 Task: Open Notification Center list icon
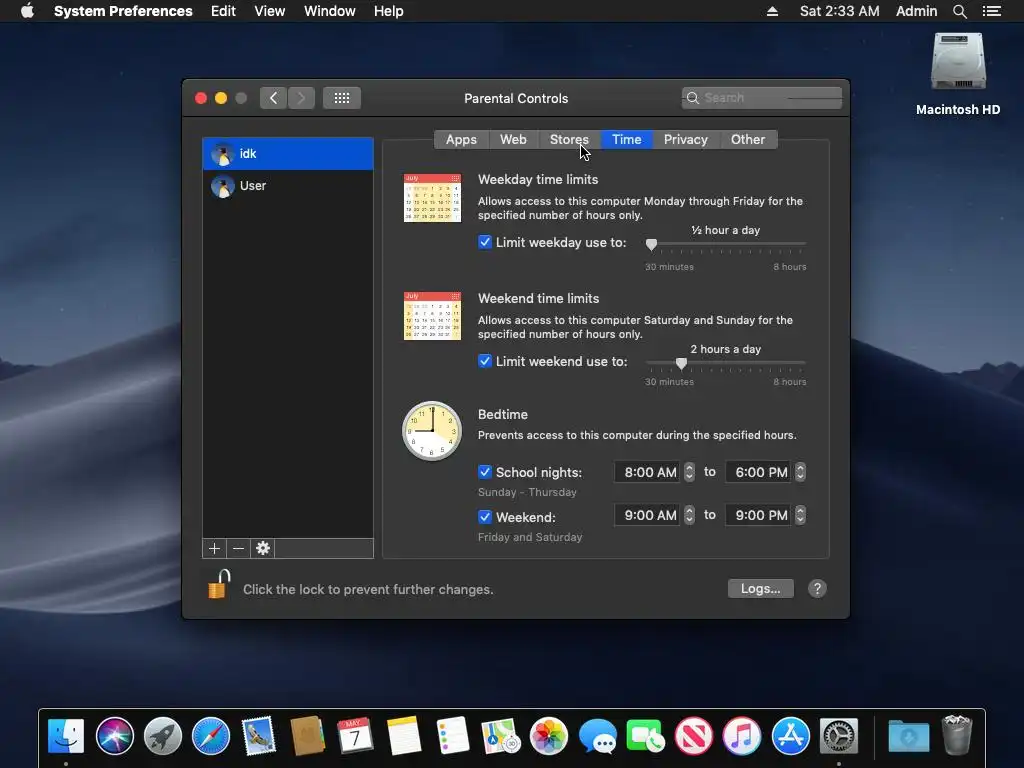point(992,11)
